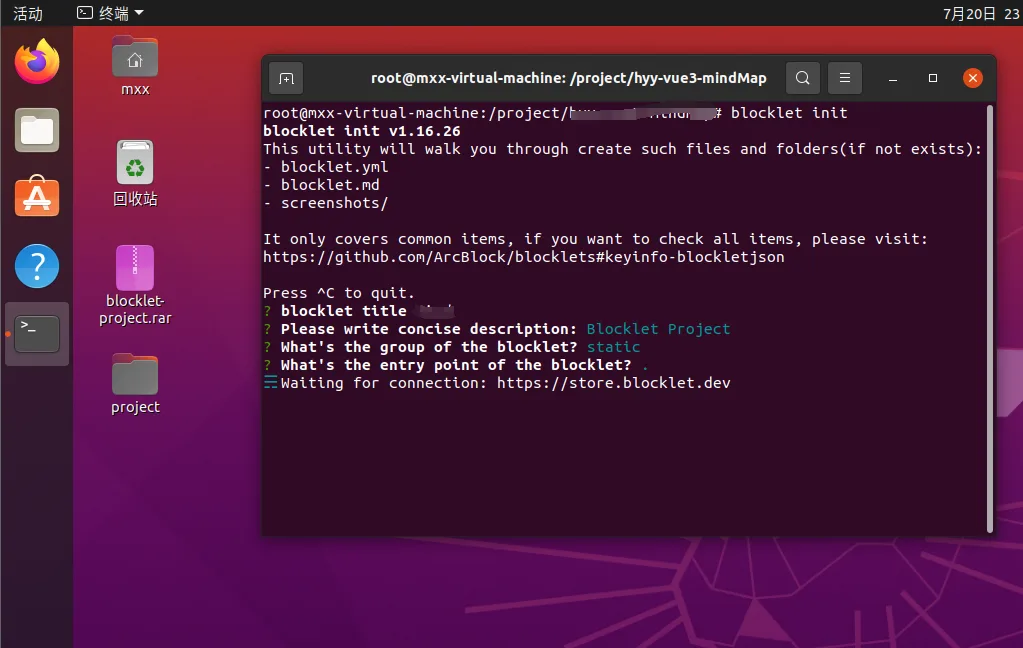Click the '- blocklet.yml' line

(326, 167)
